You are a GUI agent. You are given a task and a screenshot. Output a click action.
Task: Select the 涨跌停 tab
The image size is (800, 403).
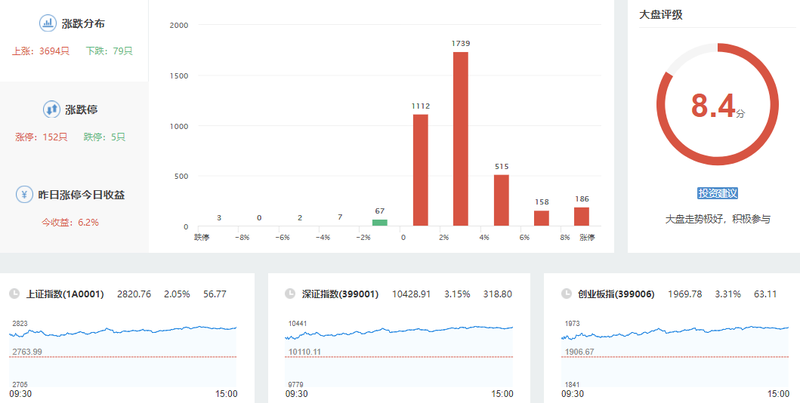coord(74,123)
